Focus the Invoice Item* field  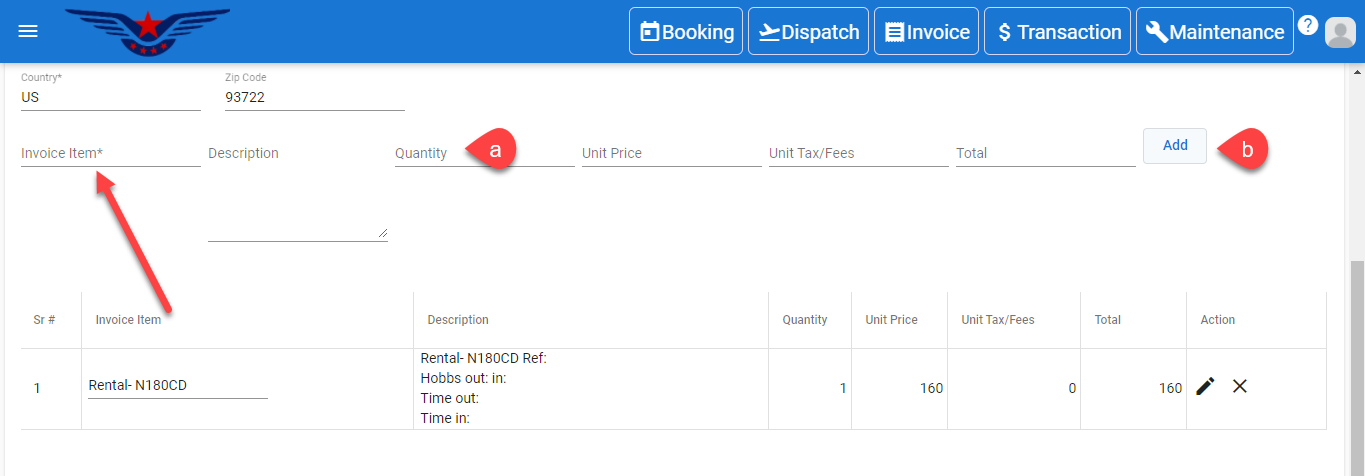coord(110,154)
